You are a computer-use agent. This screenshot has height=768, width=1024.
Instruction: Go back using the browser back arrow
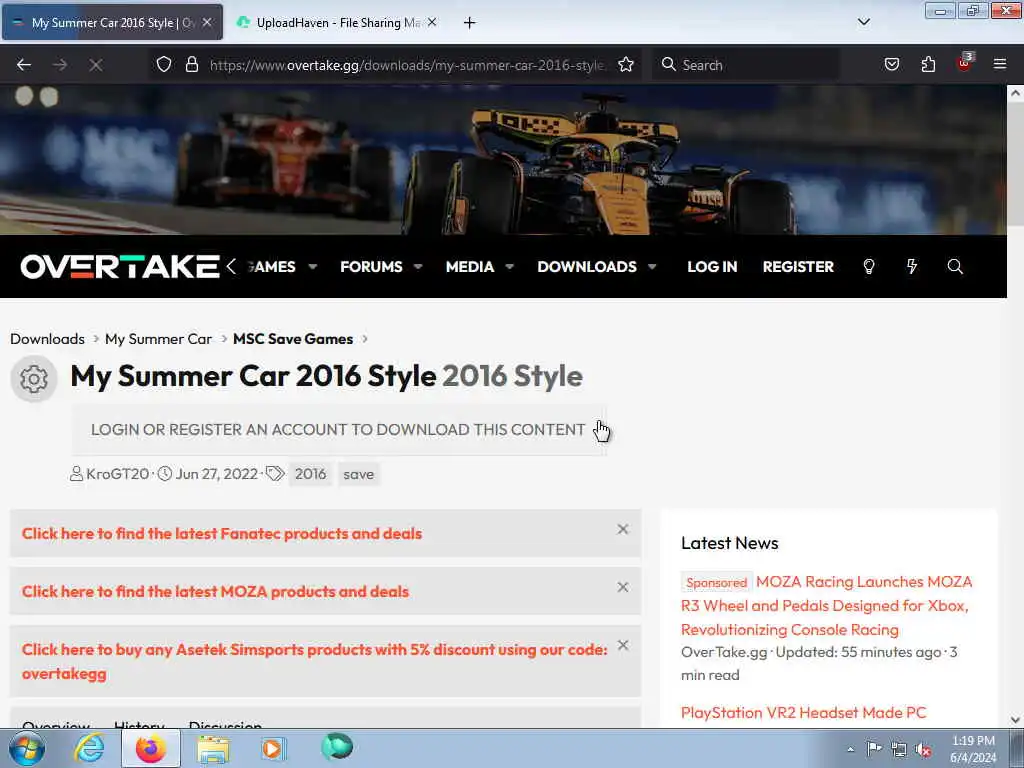[x=24, y=65]
